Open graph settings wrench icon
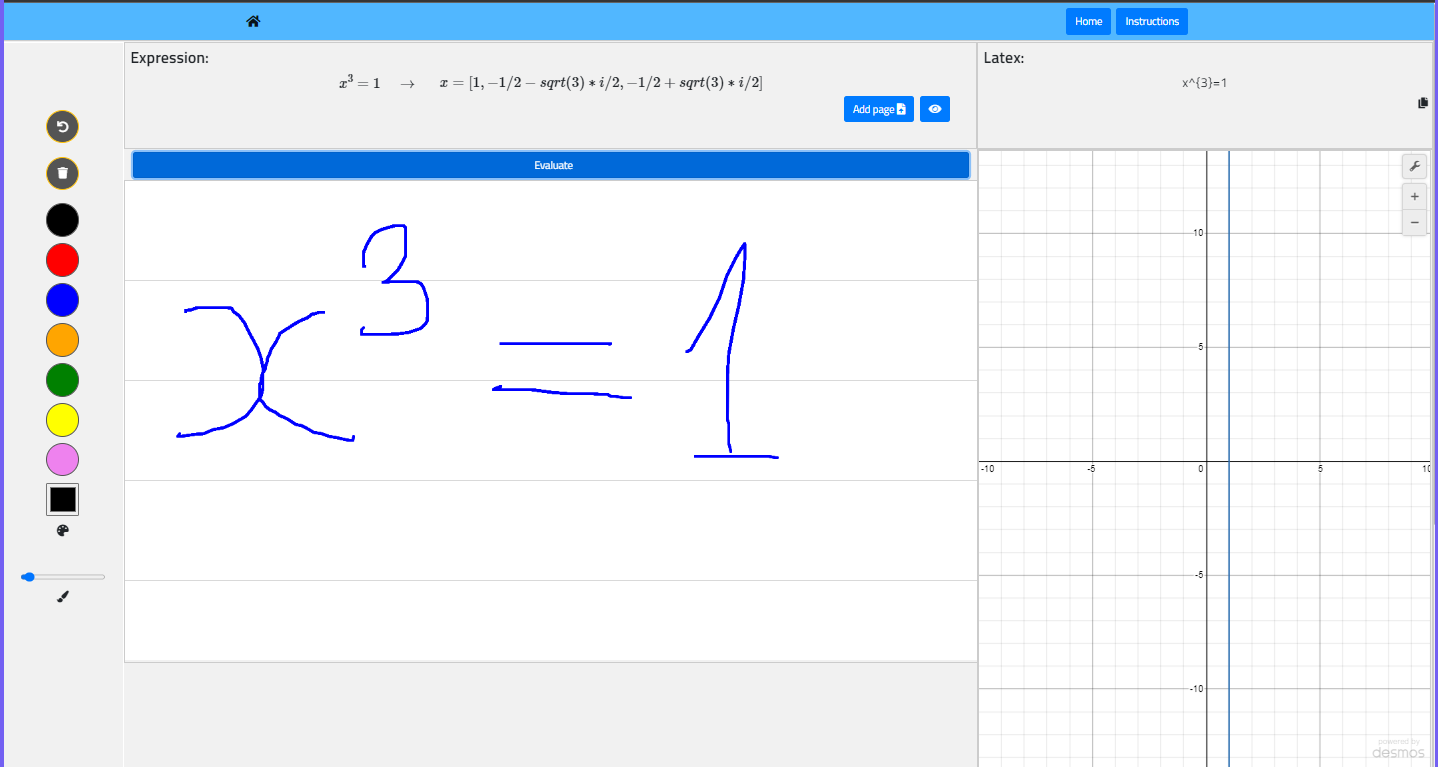 [x=1414, y=166]
